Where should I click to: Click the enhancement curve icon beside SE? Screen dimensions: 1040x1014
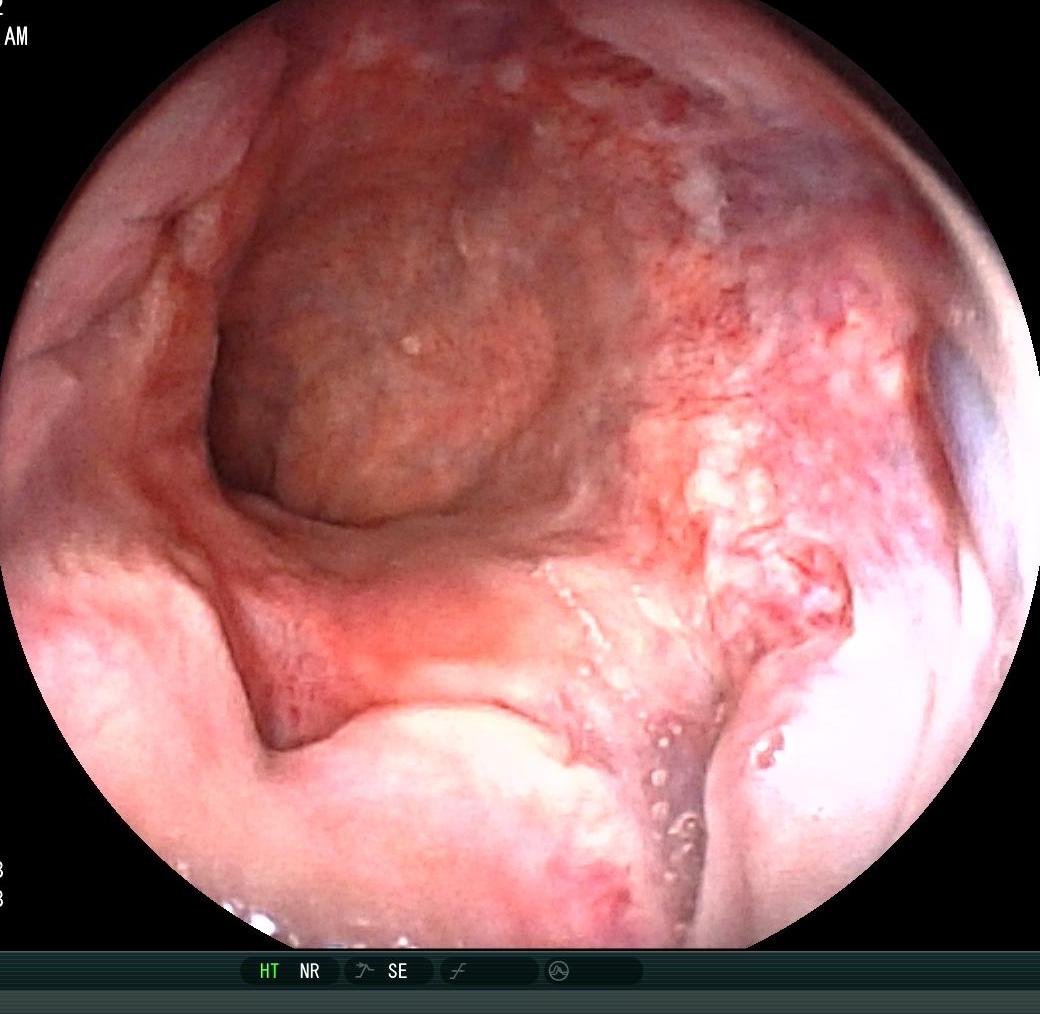pos(364,971)
